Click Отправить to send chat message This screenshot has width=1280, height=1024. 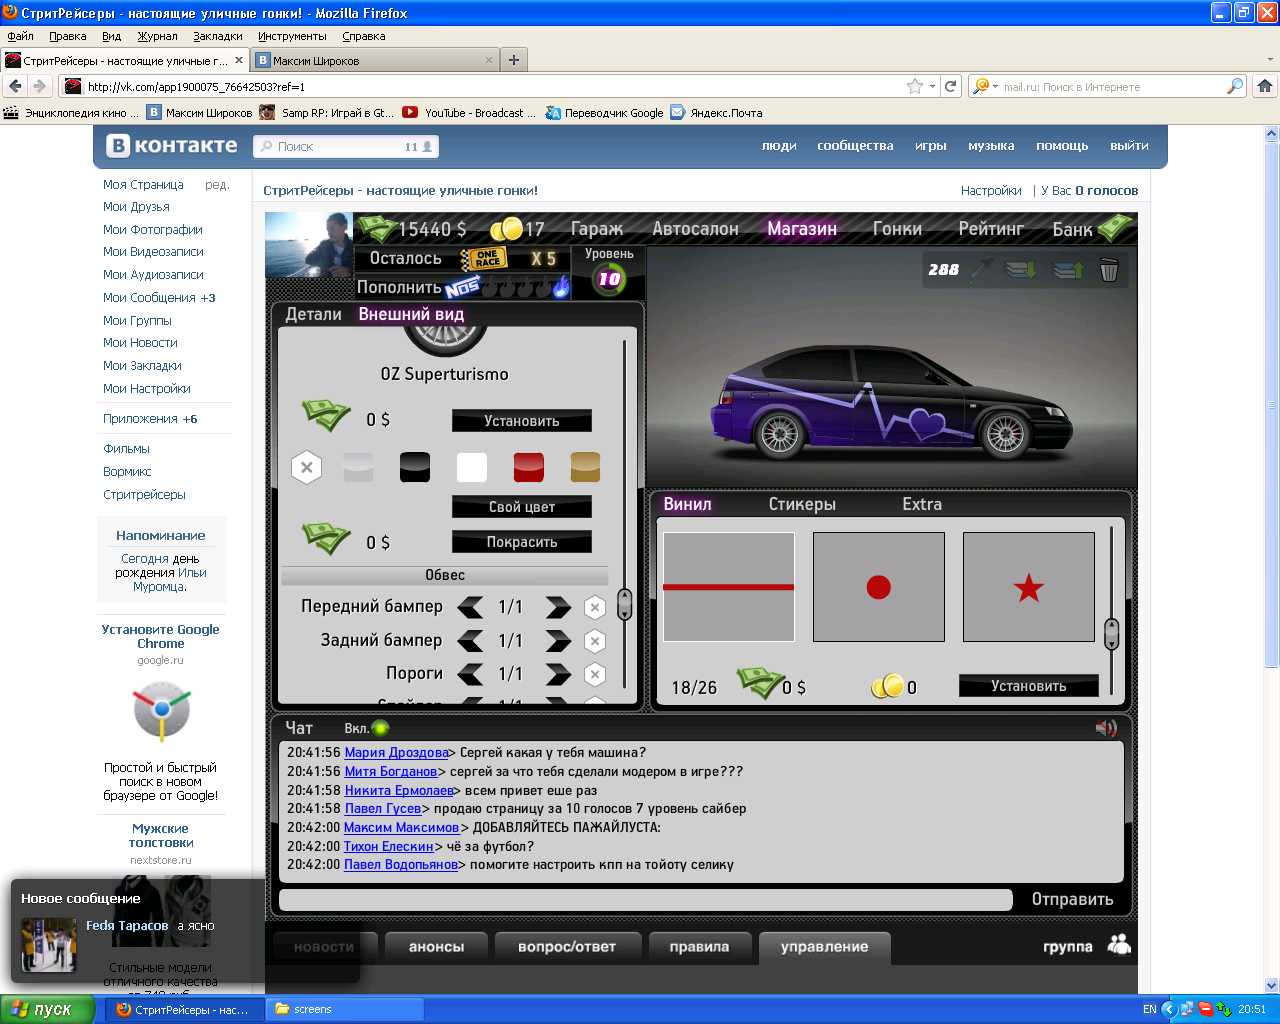(1072, 899)
